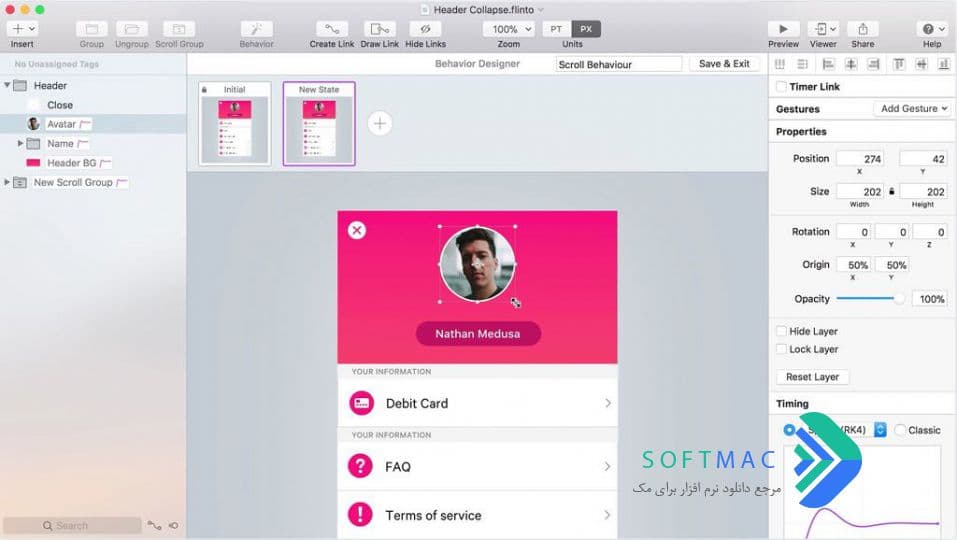Viewport: 957px width, 540px height.
Task: Select the avatar photo on canvas
Action: point(477,264)
